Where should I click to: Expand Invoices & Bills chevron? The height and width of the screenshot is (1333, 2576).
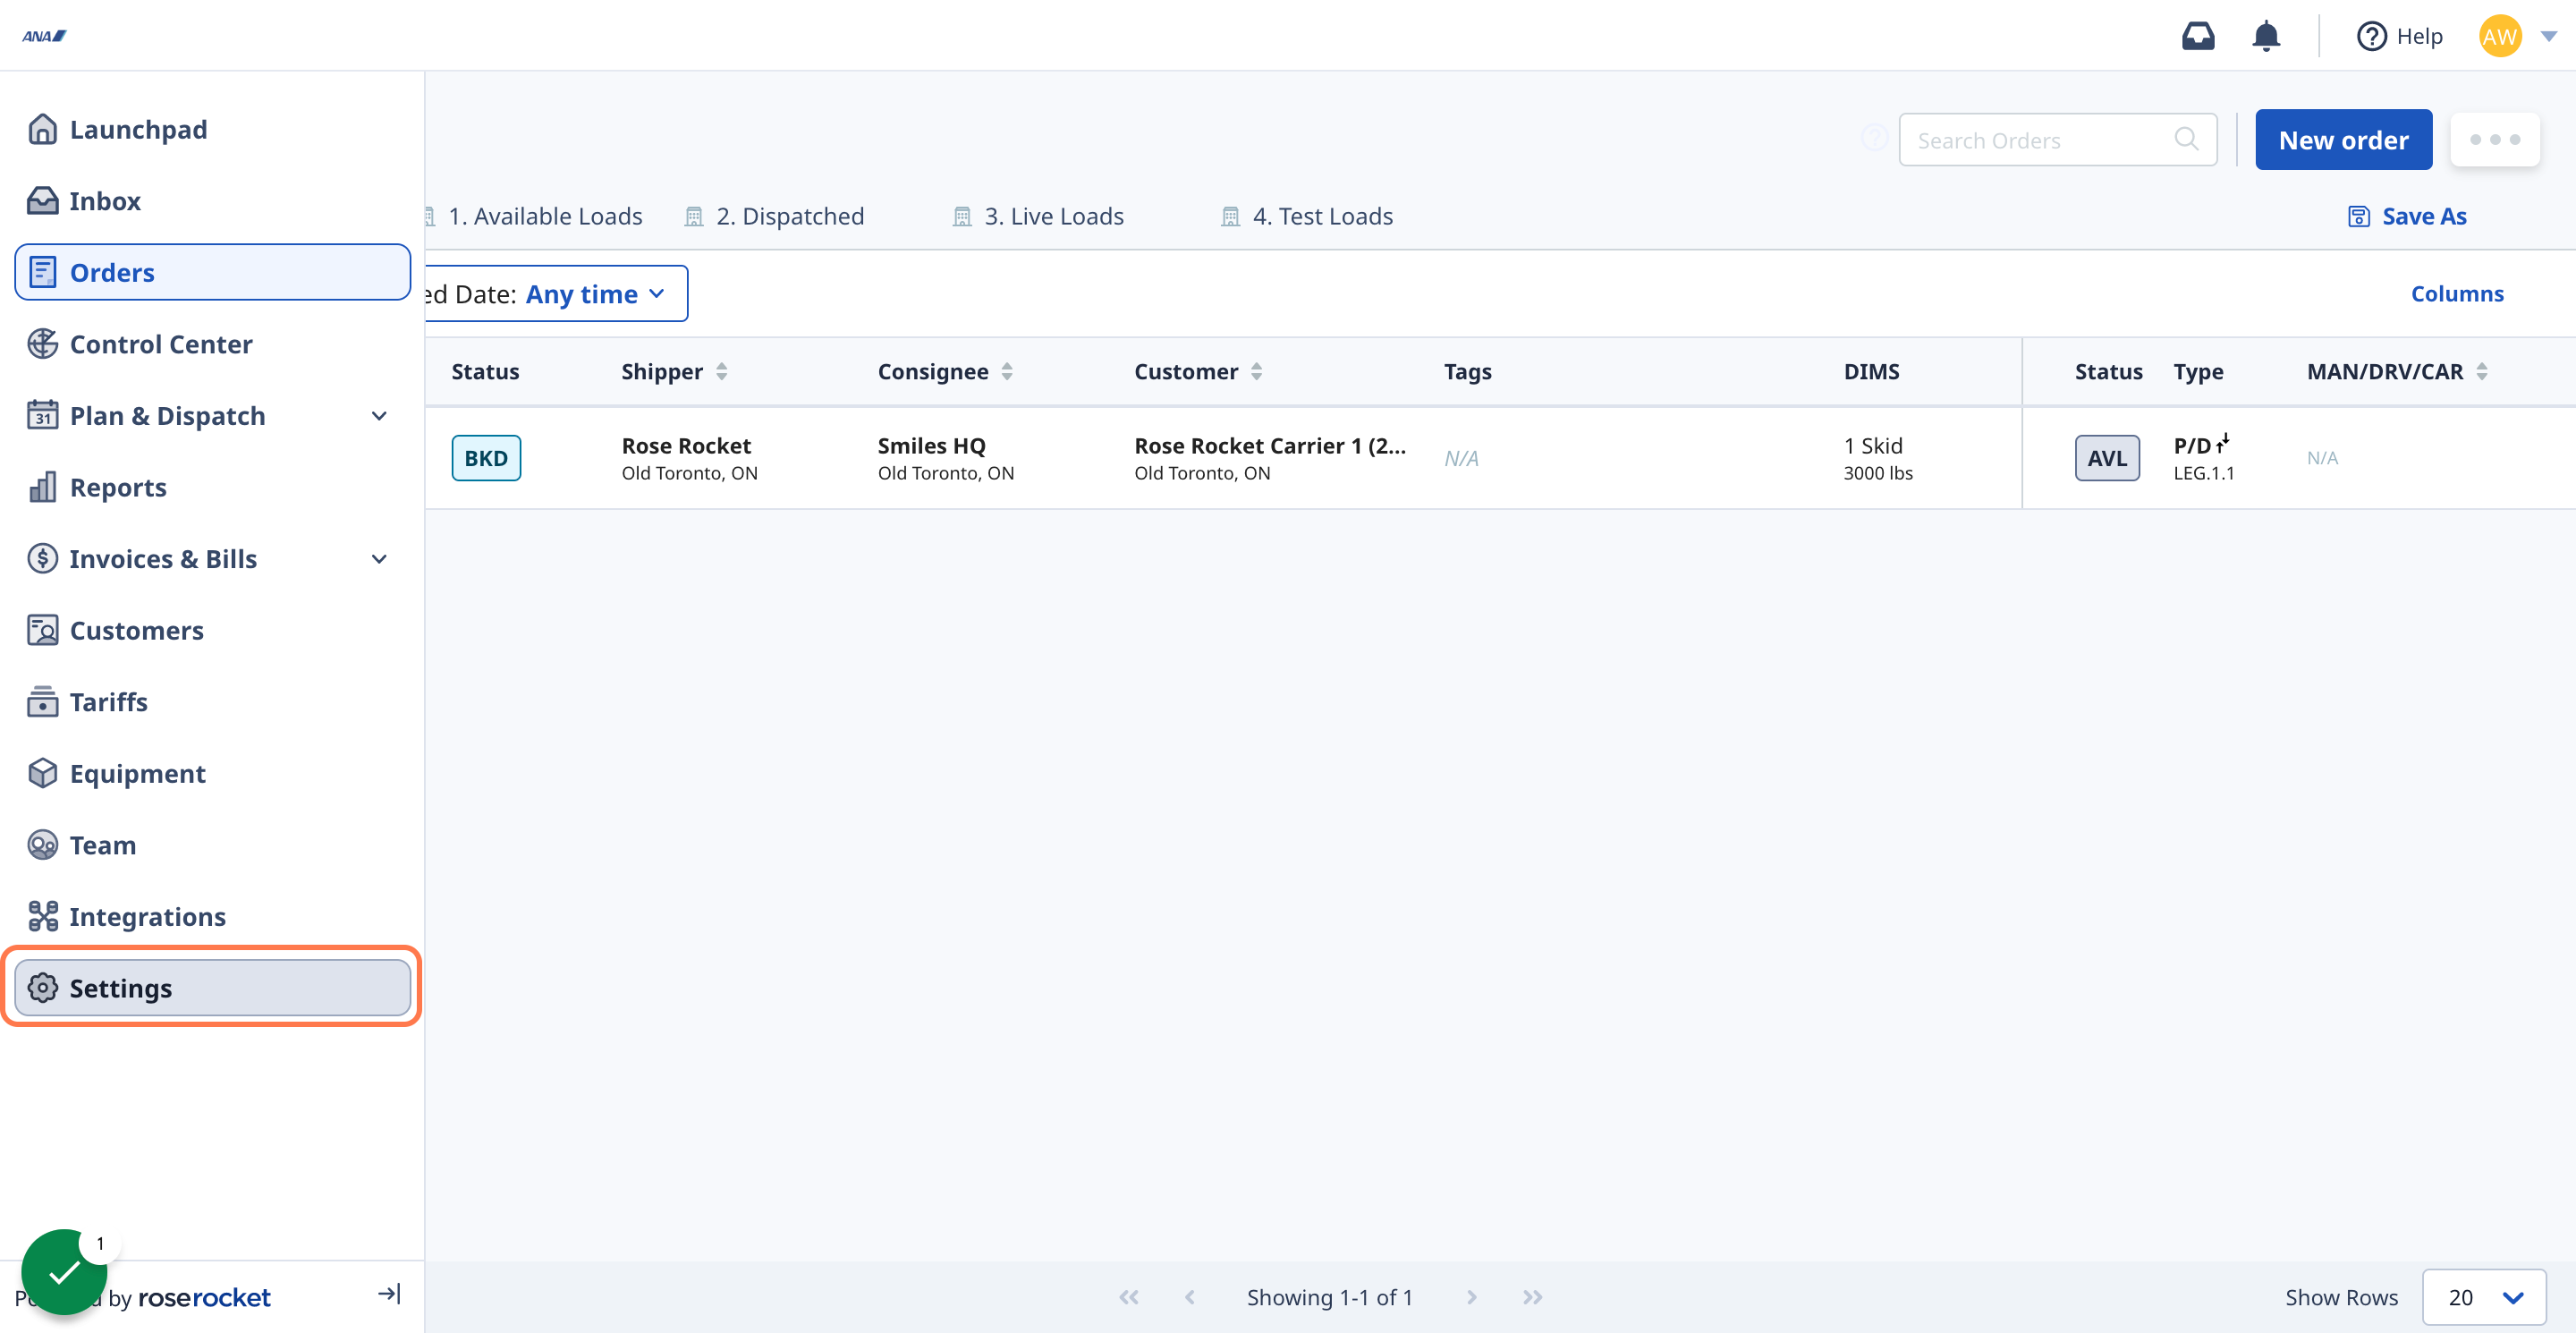(379, 559)
